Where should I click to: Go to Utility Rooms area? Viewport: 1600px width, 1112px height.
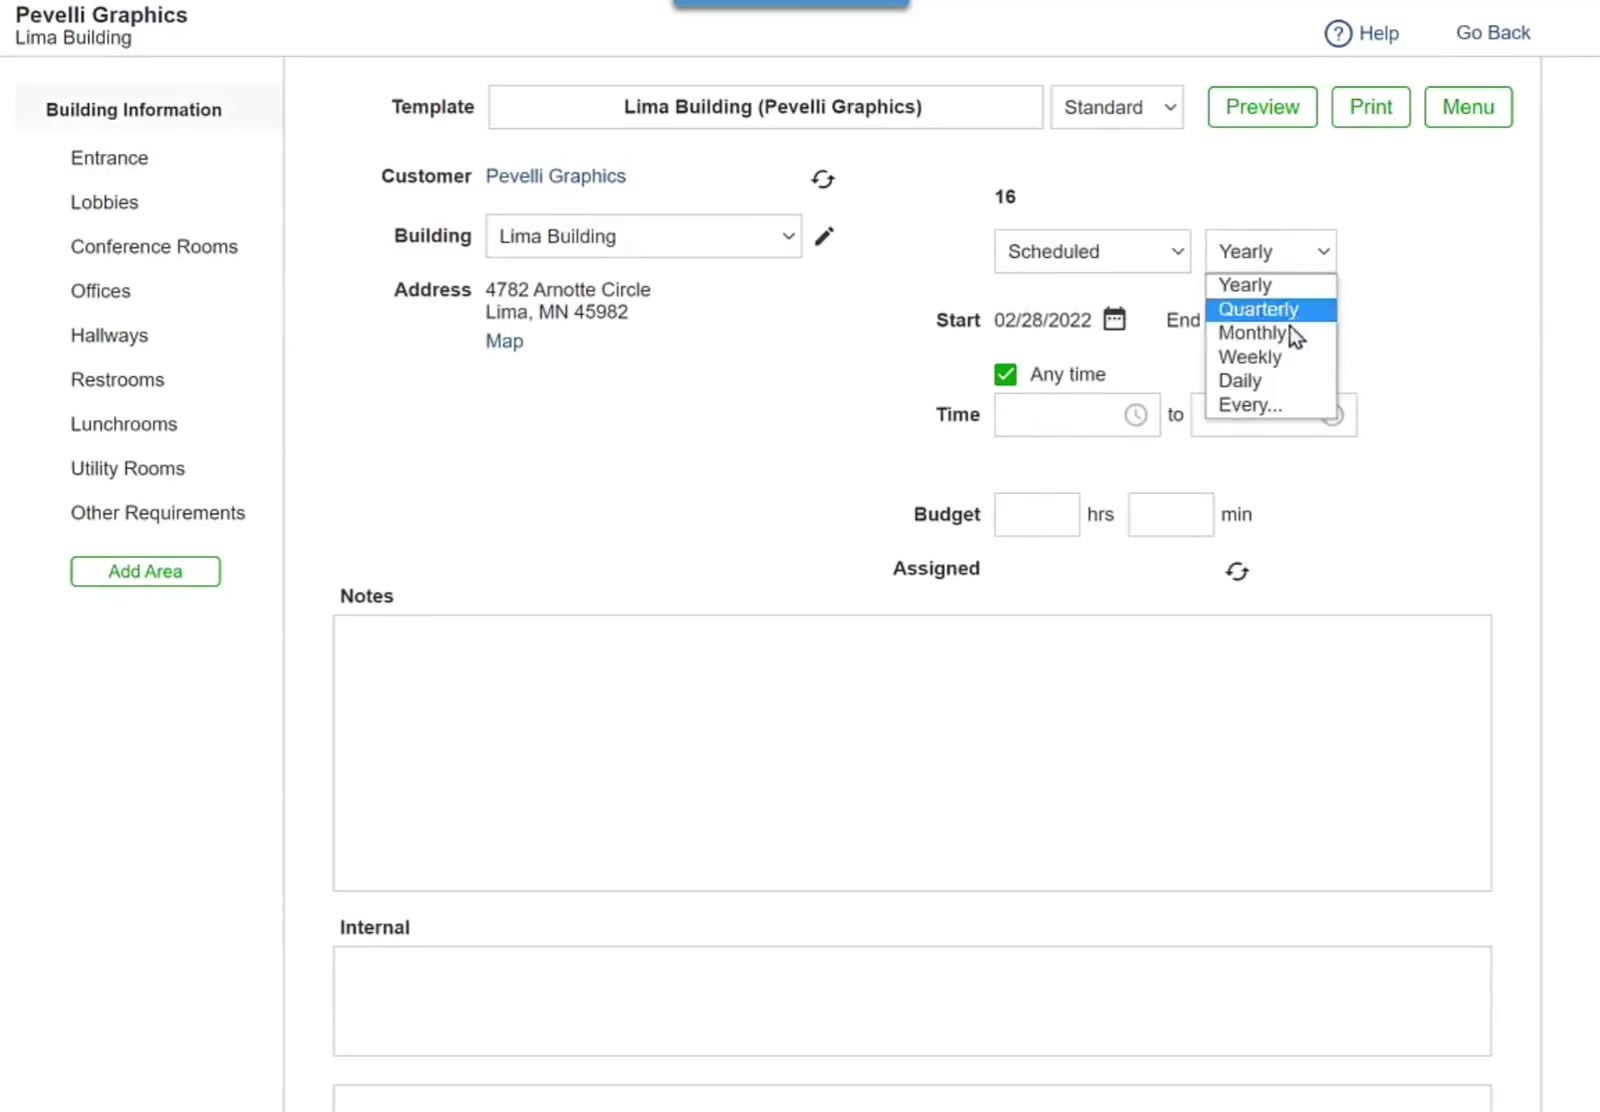127,468
